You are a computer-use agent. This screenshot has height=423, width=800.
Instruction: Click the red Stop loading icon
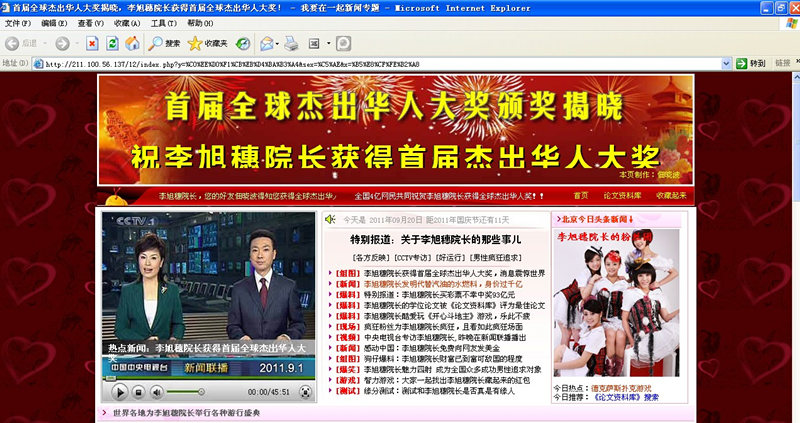[x=92, y=43]
